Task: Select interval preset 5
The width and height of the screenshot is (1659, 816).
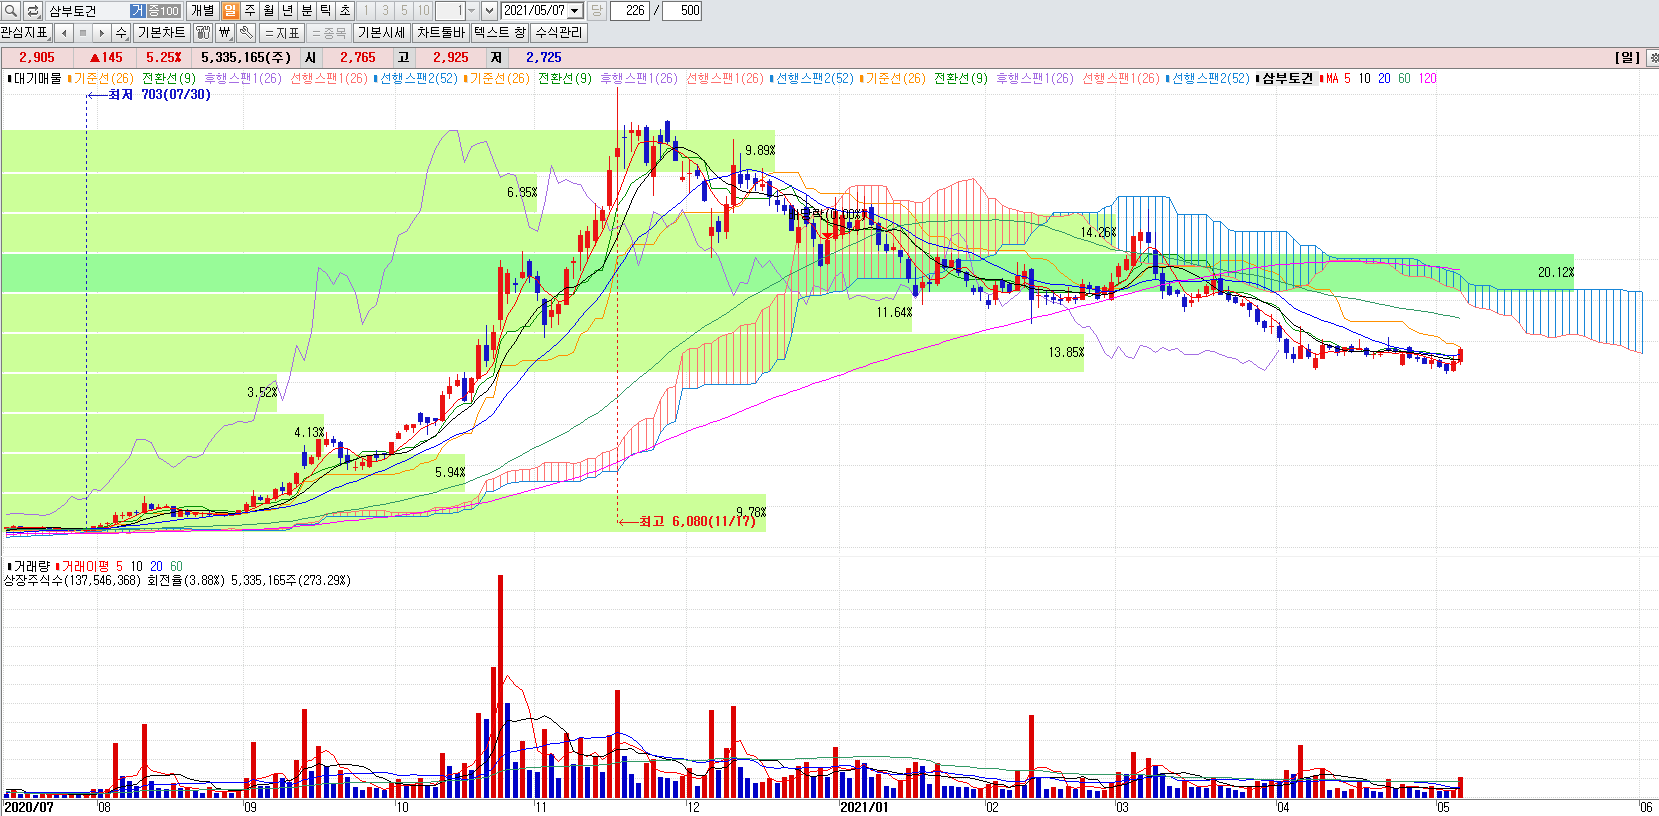Action: point(404,11)
